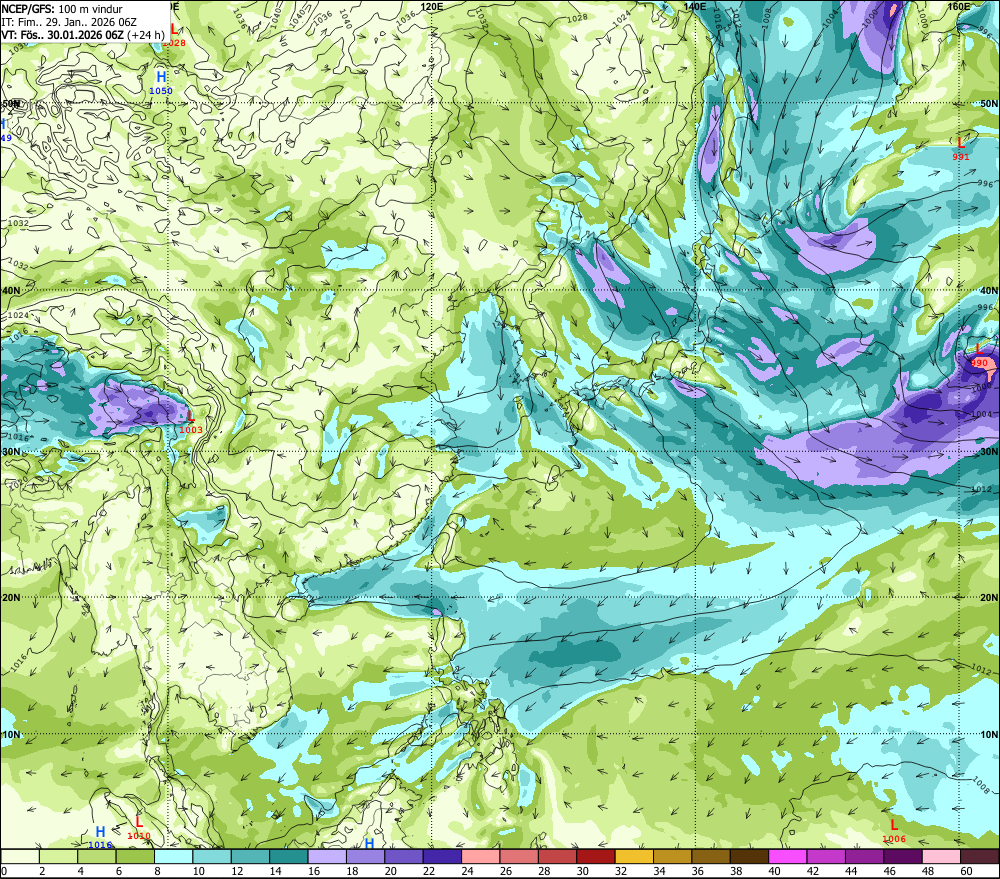
Task: Select the L 1003 low pressure marker
Action: (191, 422)
